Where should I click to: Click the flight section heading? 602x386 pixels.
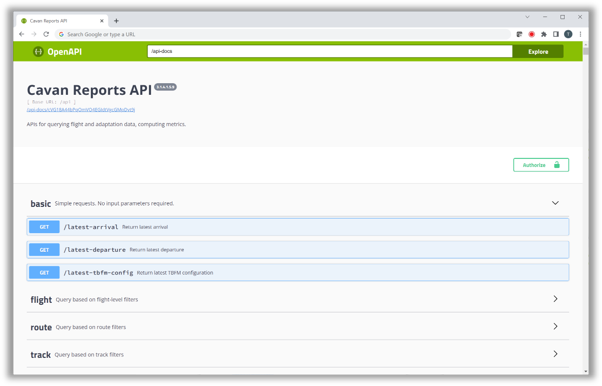(41, 300)
